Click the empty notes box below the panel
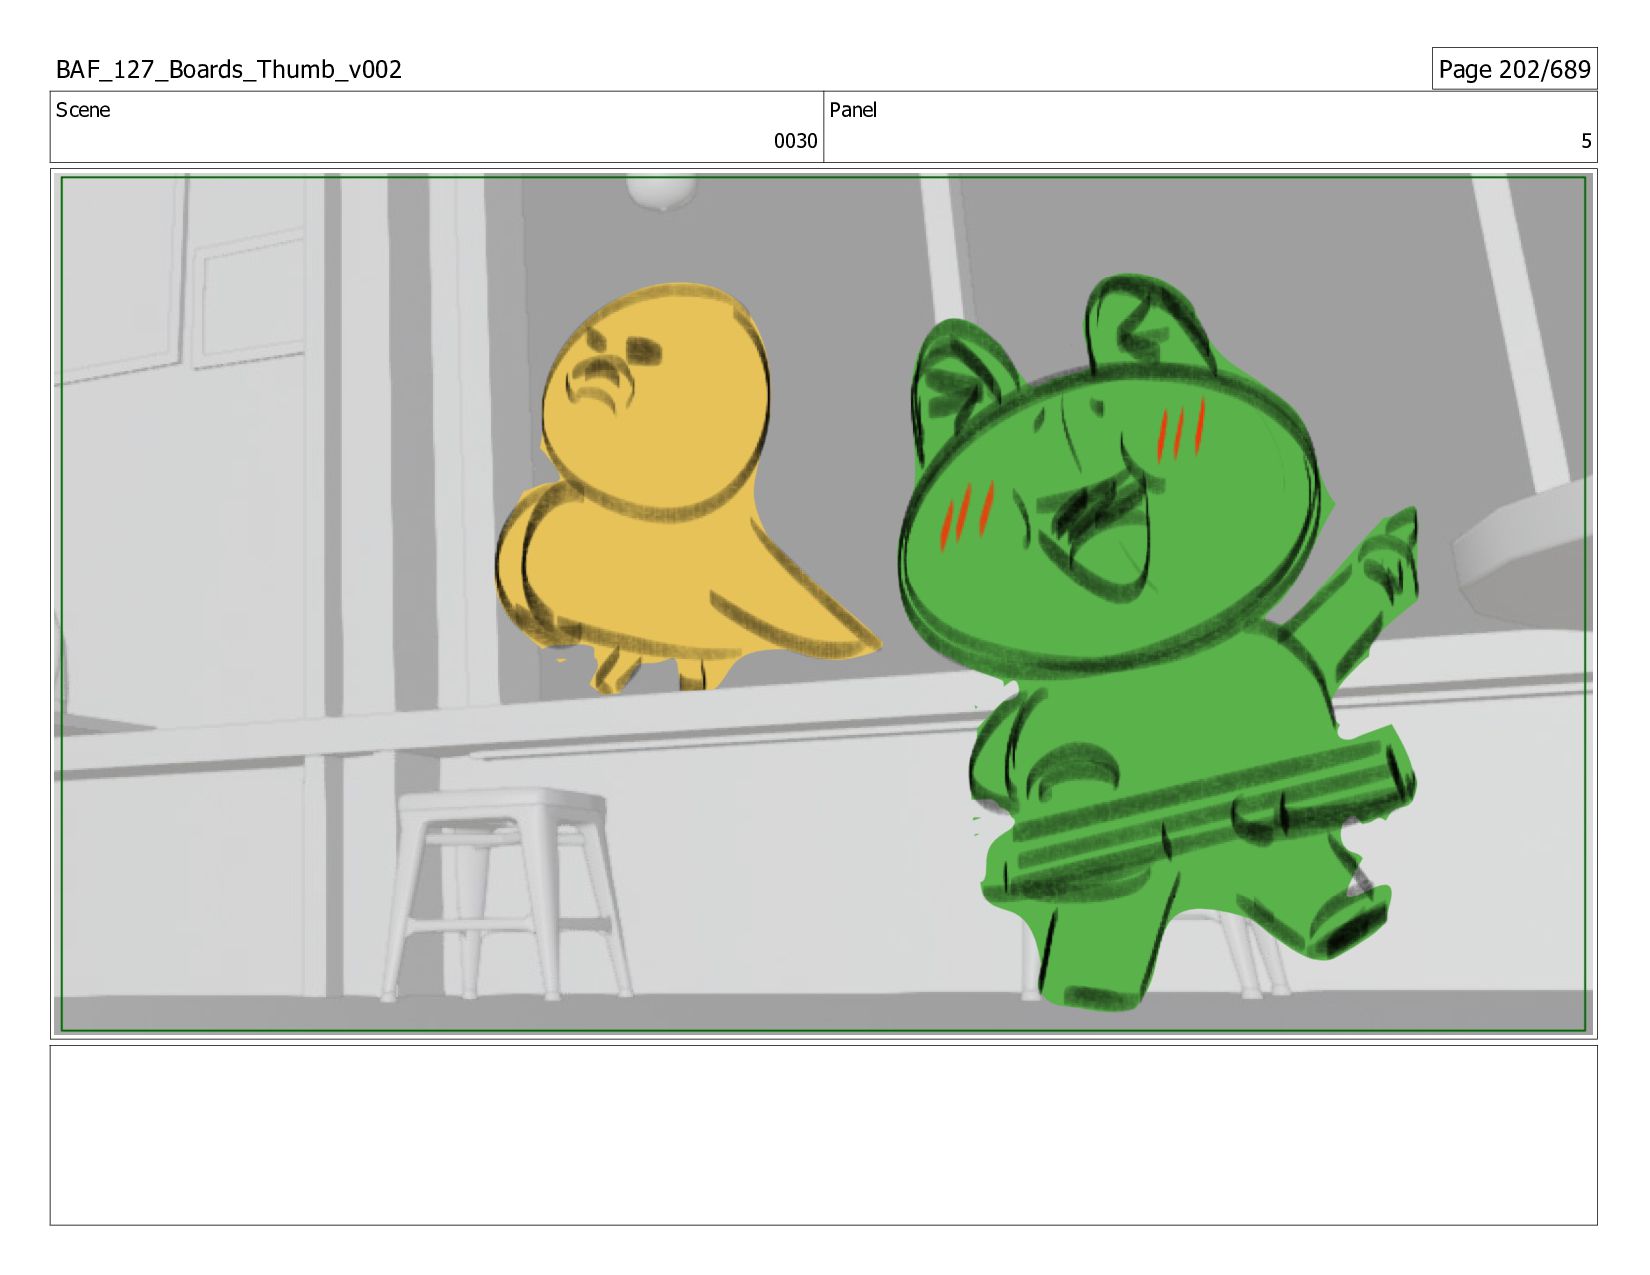 pos(823,1135)
